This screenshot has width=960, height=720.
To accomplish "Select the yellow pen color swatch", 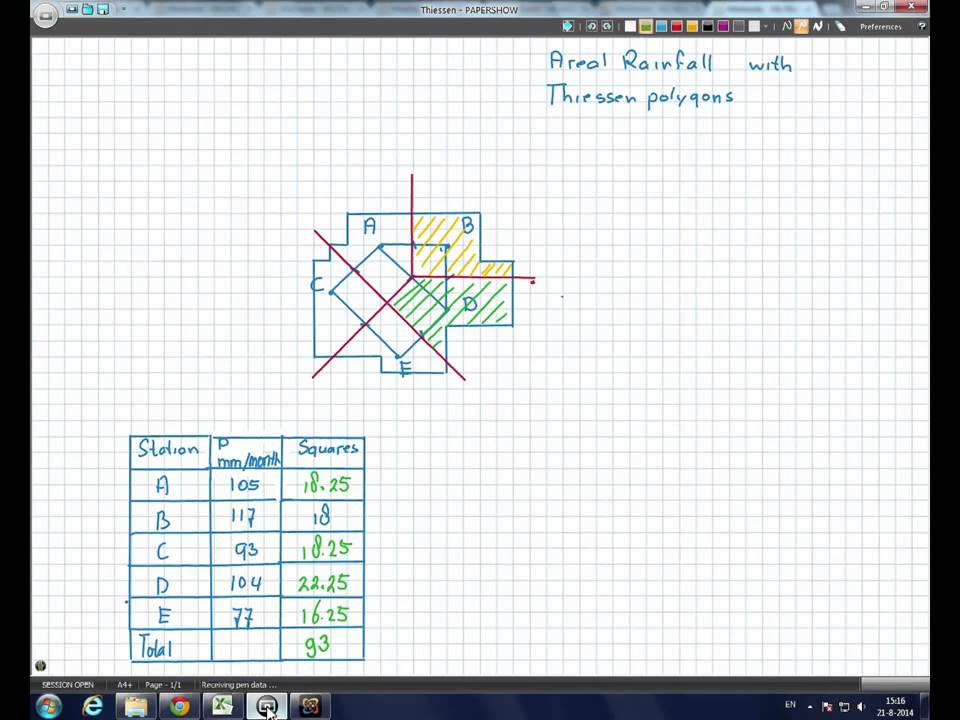I will tap(692, 26).
